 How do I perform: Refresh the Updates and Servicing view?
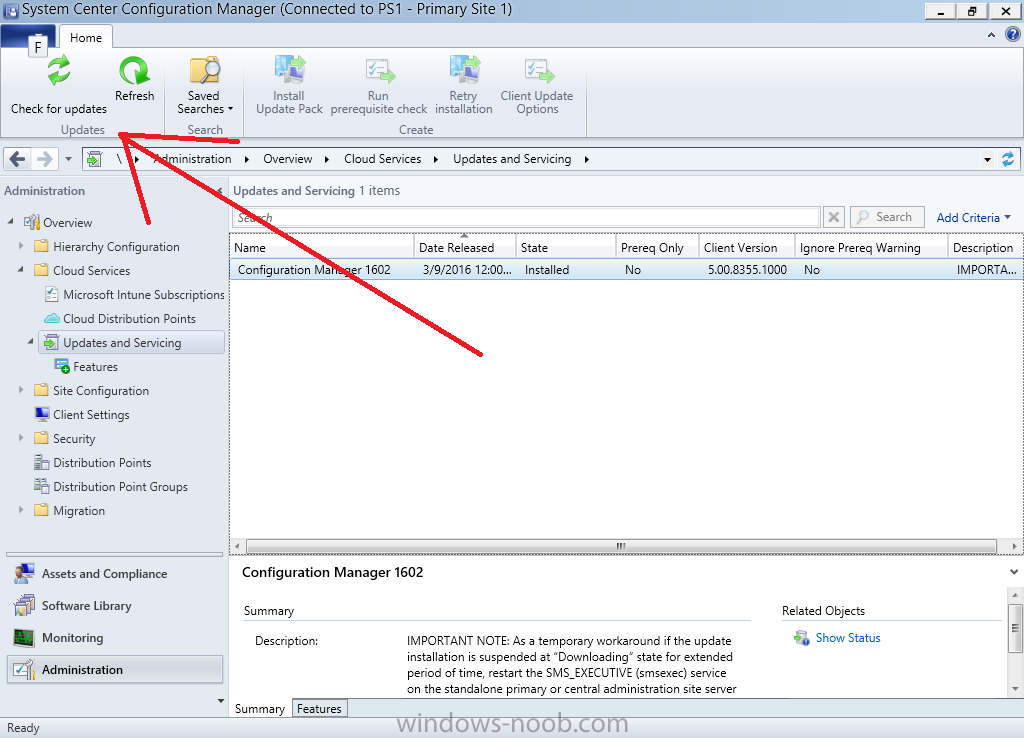click(135, 79)
